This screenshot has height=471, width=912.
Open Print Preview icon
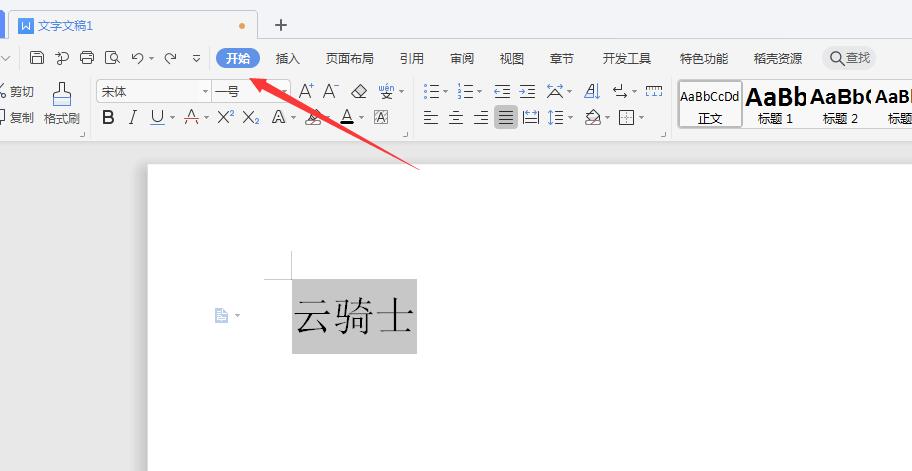click(x=112, y=58)
